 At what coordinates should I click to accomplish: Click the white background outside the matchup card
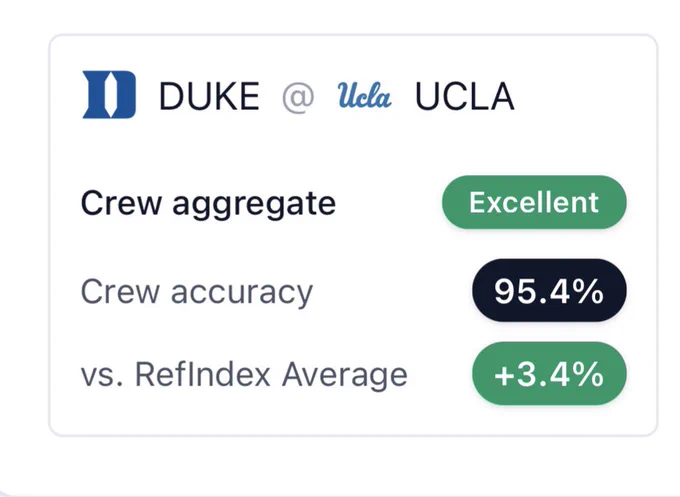tap(340, 464)
